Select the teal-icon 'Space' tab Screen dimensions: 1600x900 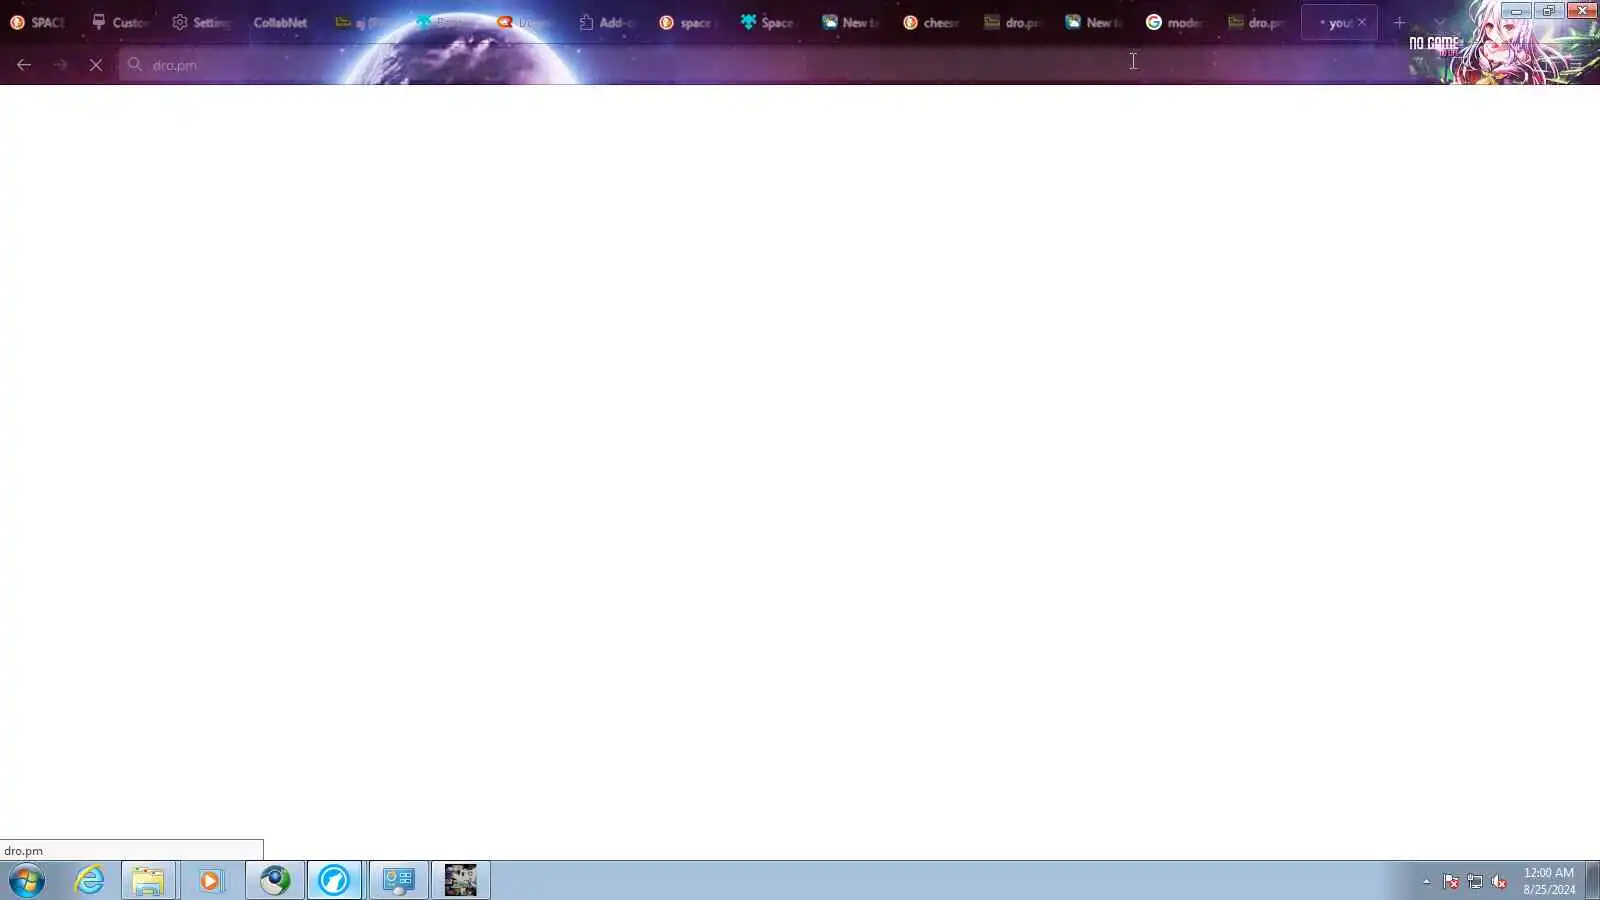(x=768, y=22)
